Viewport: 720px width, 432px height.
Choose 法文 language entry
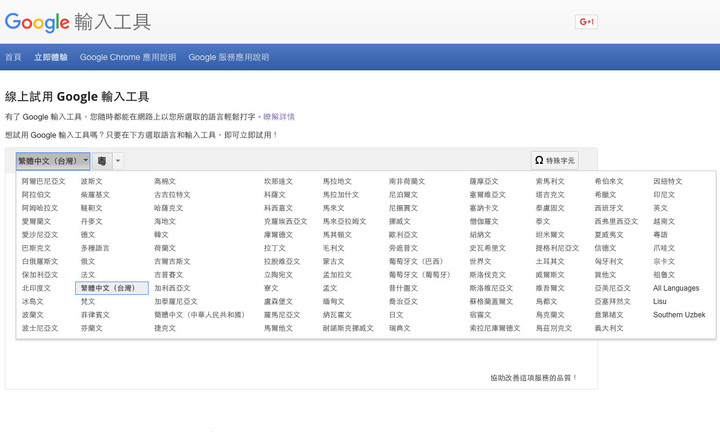[88, 275]
